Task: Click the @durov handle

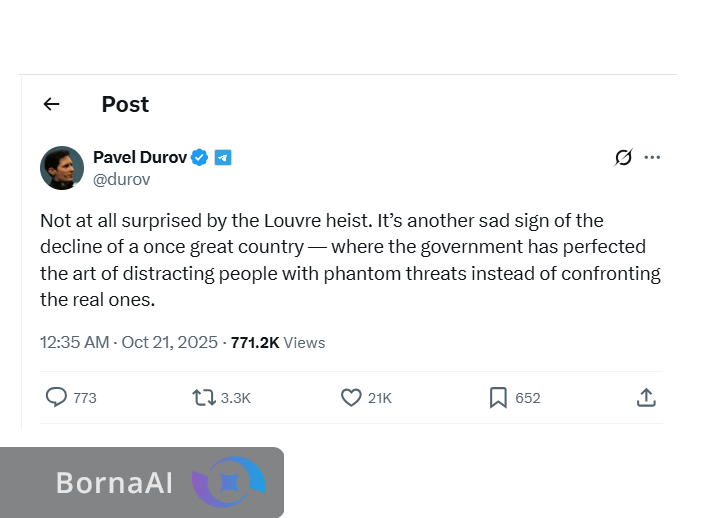Action: click(121, 180)
